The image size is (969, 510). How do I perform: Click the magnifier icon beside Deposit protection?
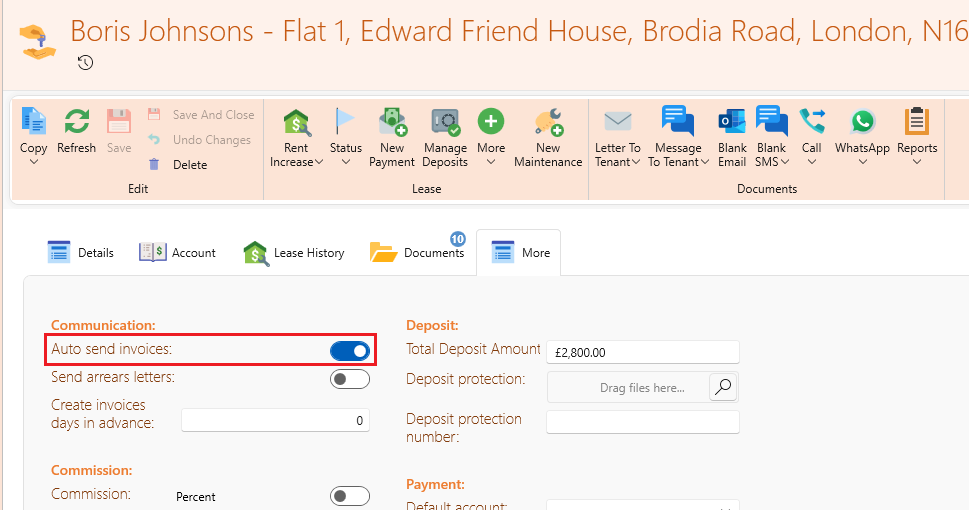722,387
